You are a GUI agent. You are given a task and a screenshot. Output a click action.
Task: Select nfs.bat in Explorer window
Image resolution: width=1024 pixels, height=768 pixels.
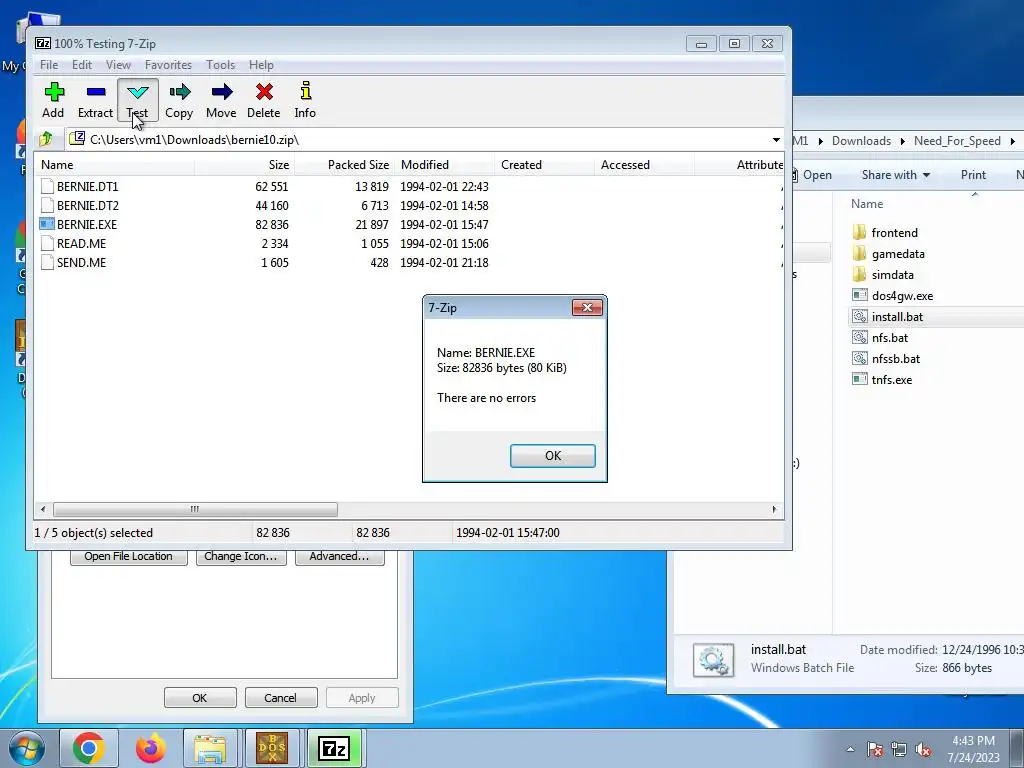point(880,338)
